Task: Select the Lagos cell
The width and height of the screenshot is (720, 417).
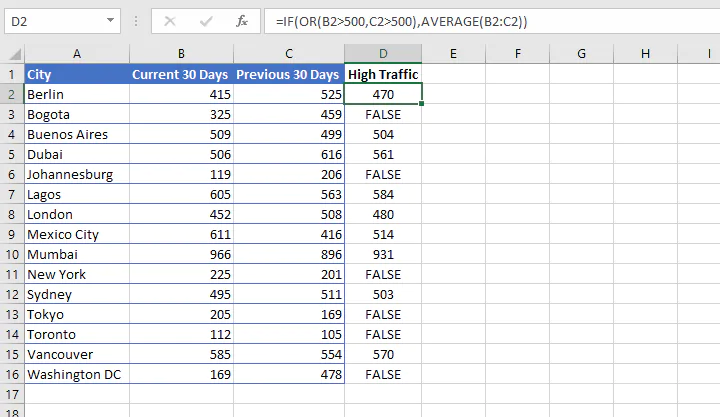Action: click(77, 194)
